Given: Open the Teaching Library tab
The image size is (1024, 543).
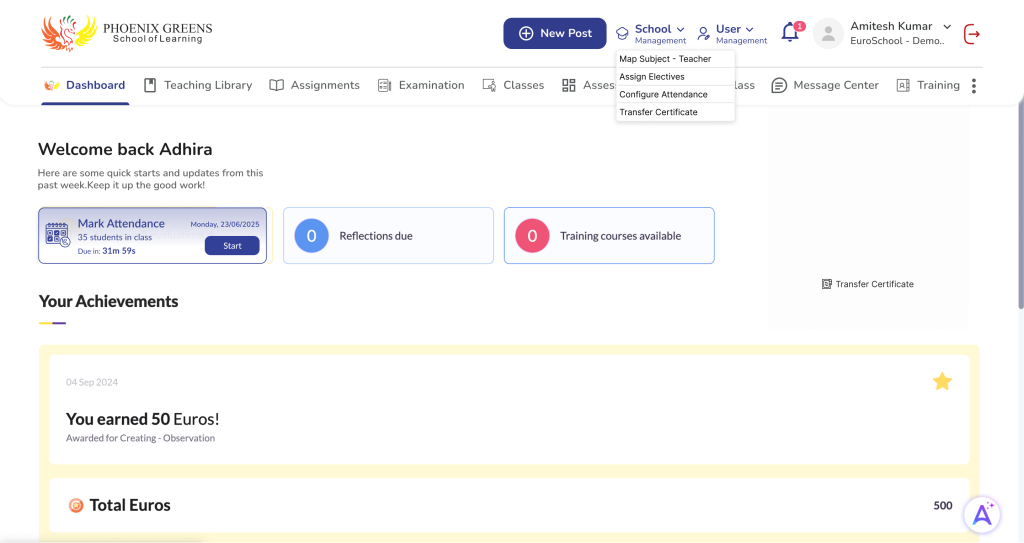Looking at the screenshot, I should (x=198, y=86).
